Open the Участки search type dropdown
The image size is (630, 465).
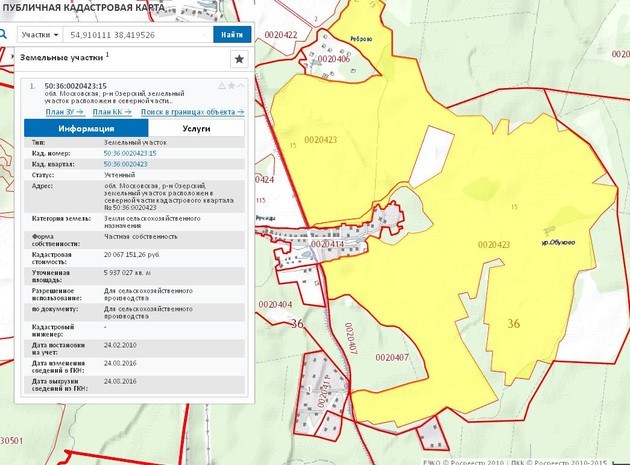tap(40, 35)
